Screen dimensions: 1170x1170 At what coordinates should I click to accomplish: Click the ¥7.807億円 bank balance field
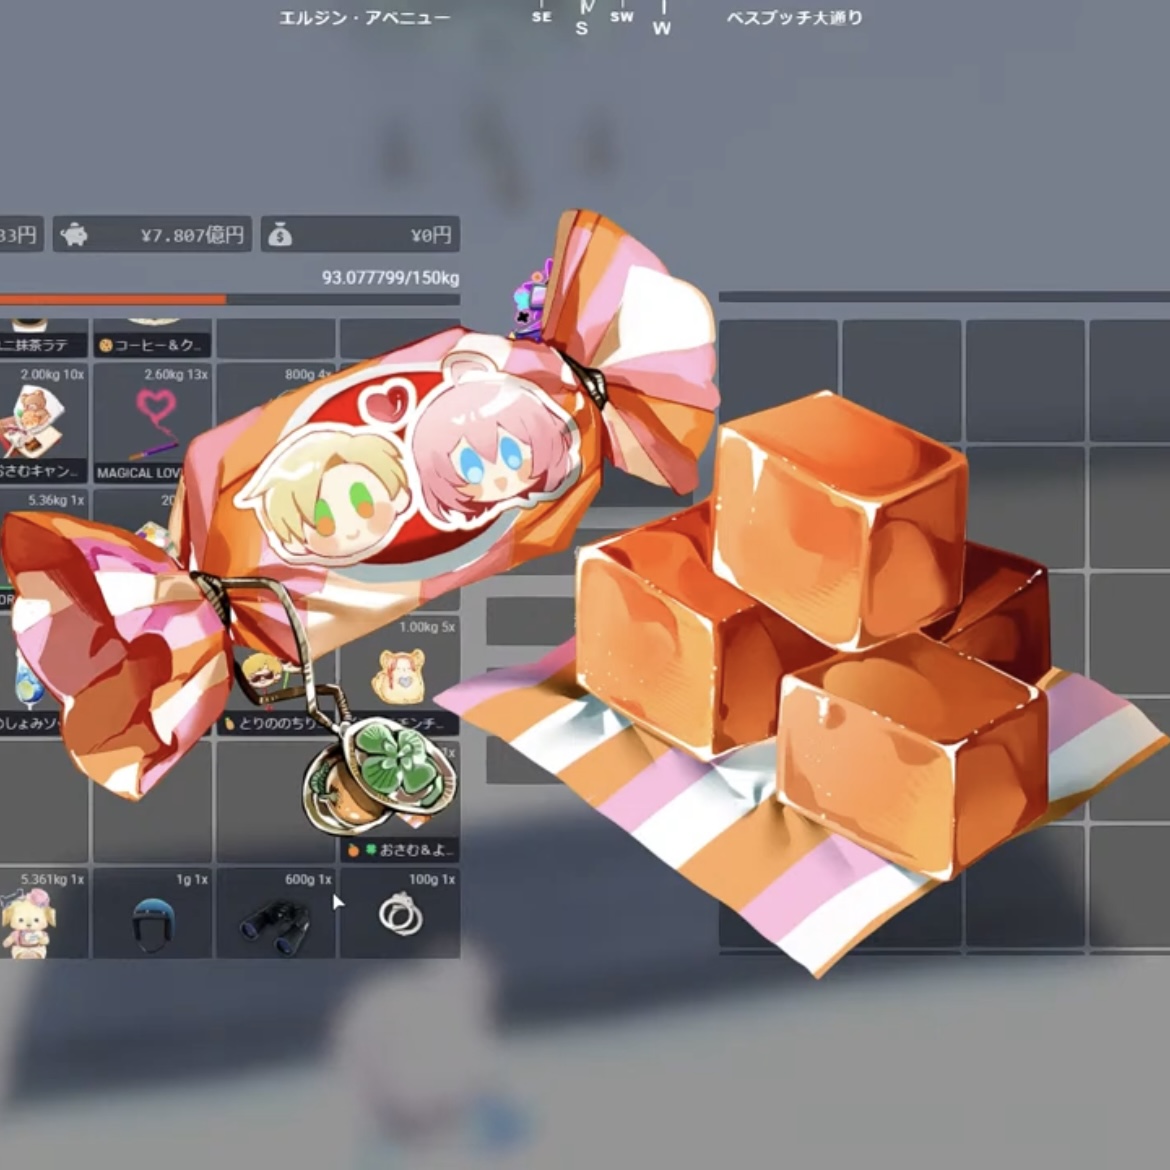190,235
